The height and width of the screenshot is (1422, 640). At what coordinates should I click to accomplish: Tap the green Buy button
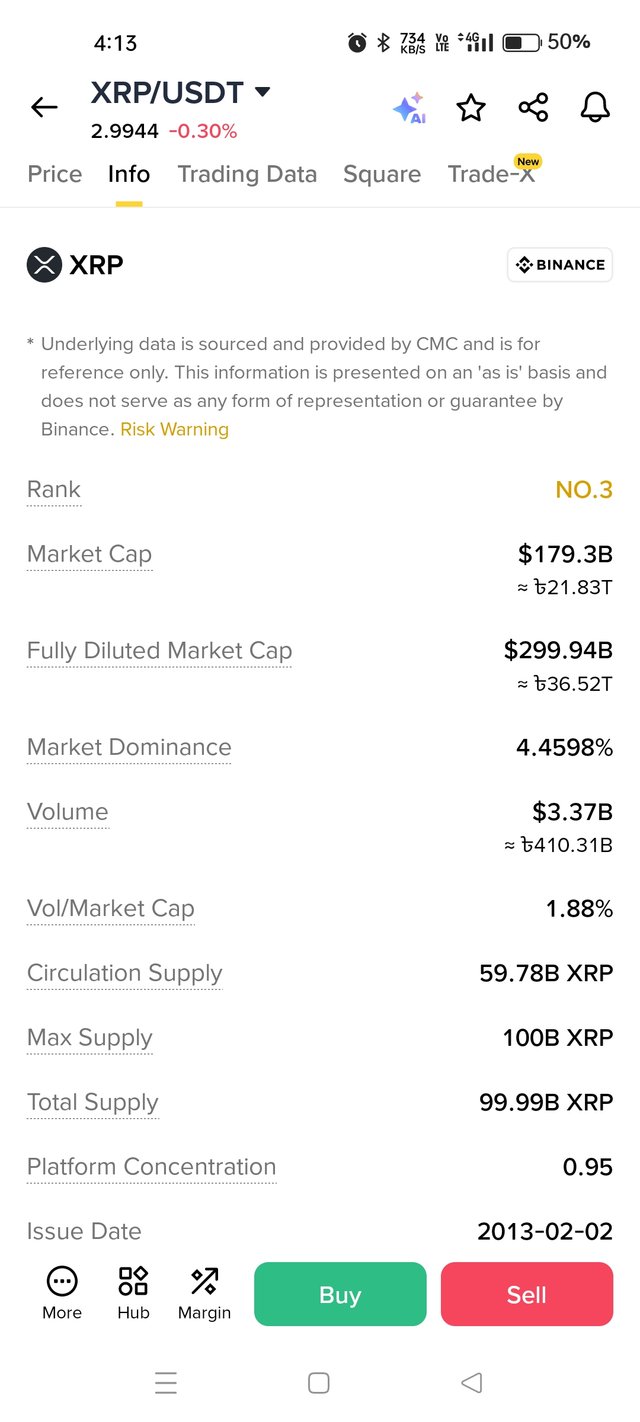click(340, 1294)
